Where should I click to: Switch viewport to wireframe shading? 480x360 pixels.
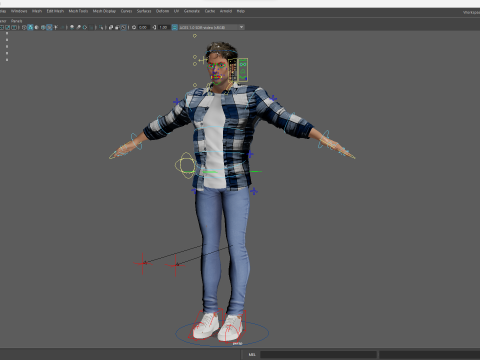click(x=24, y=27)
